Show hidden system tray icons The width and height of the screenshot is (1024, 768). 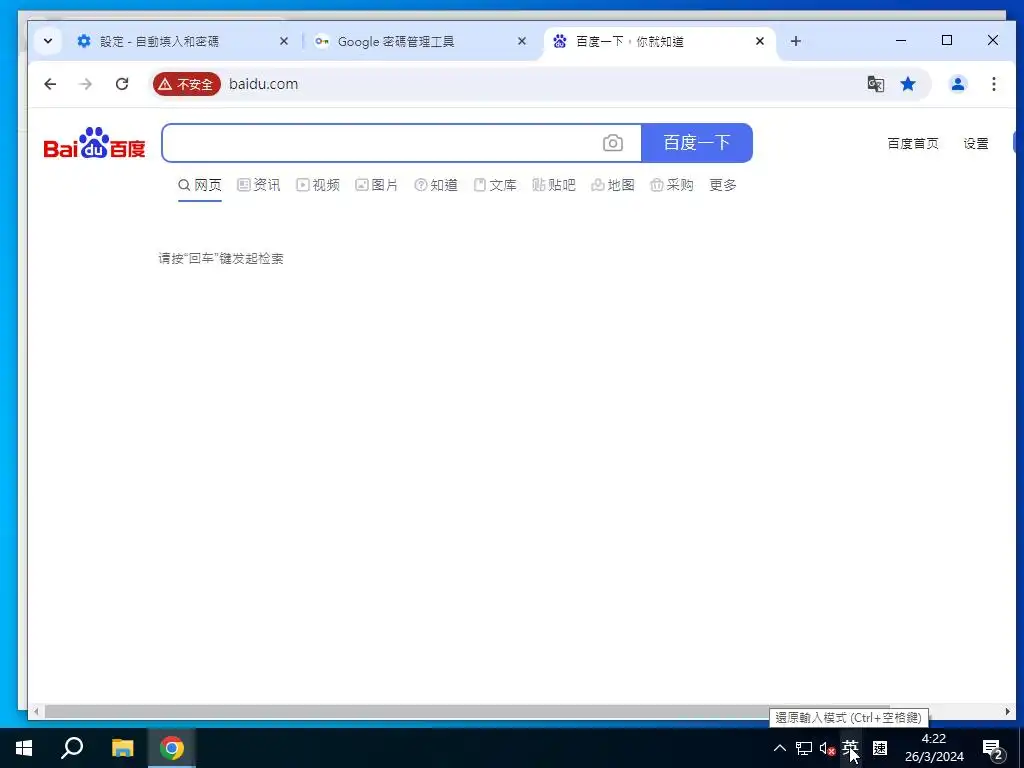pyautogui.click(x=780, y=748)
